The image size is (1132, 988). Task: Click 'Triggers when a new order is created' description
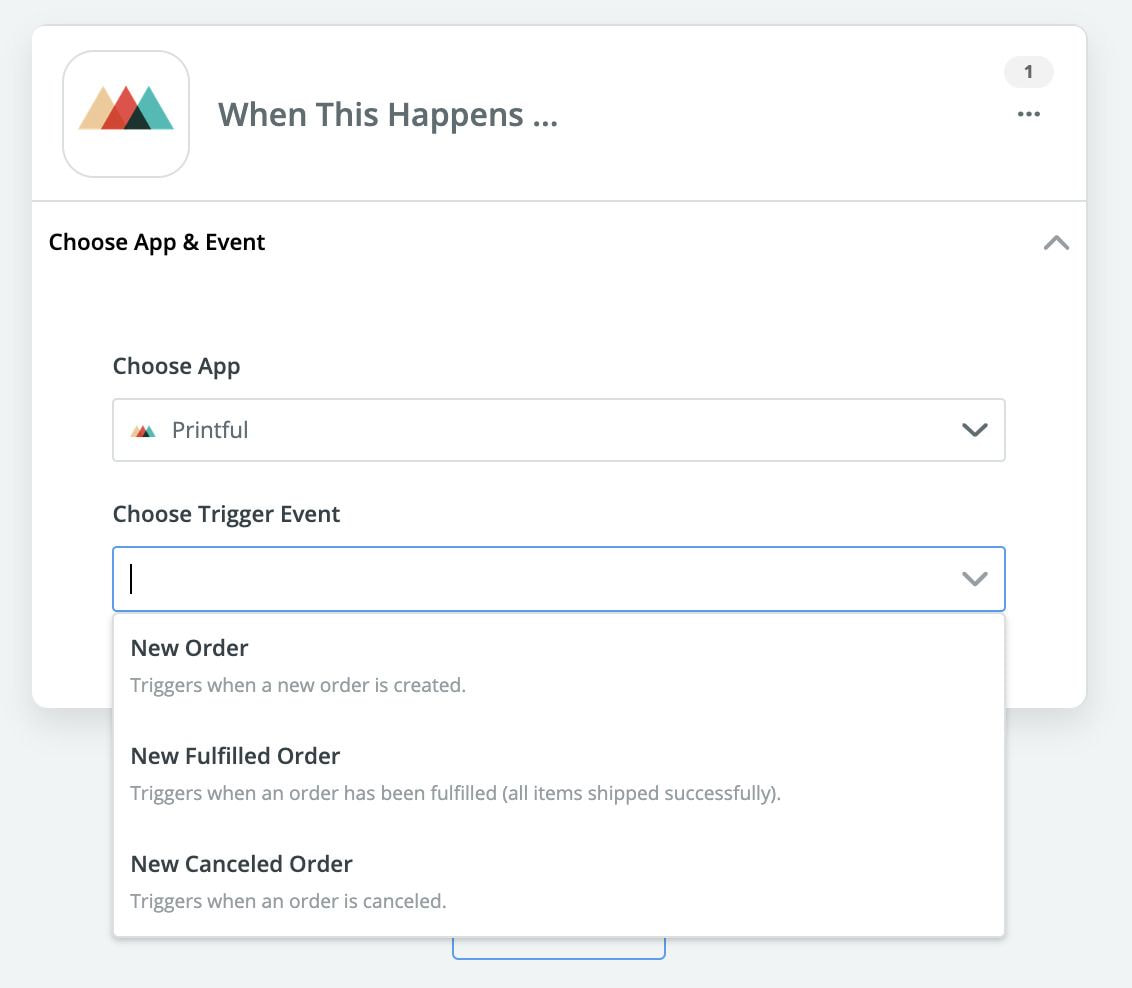coord(298,685)
